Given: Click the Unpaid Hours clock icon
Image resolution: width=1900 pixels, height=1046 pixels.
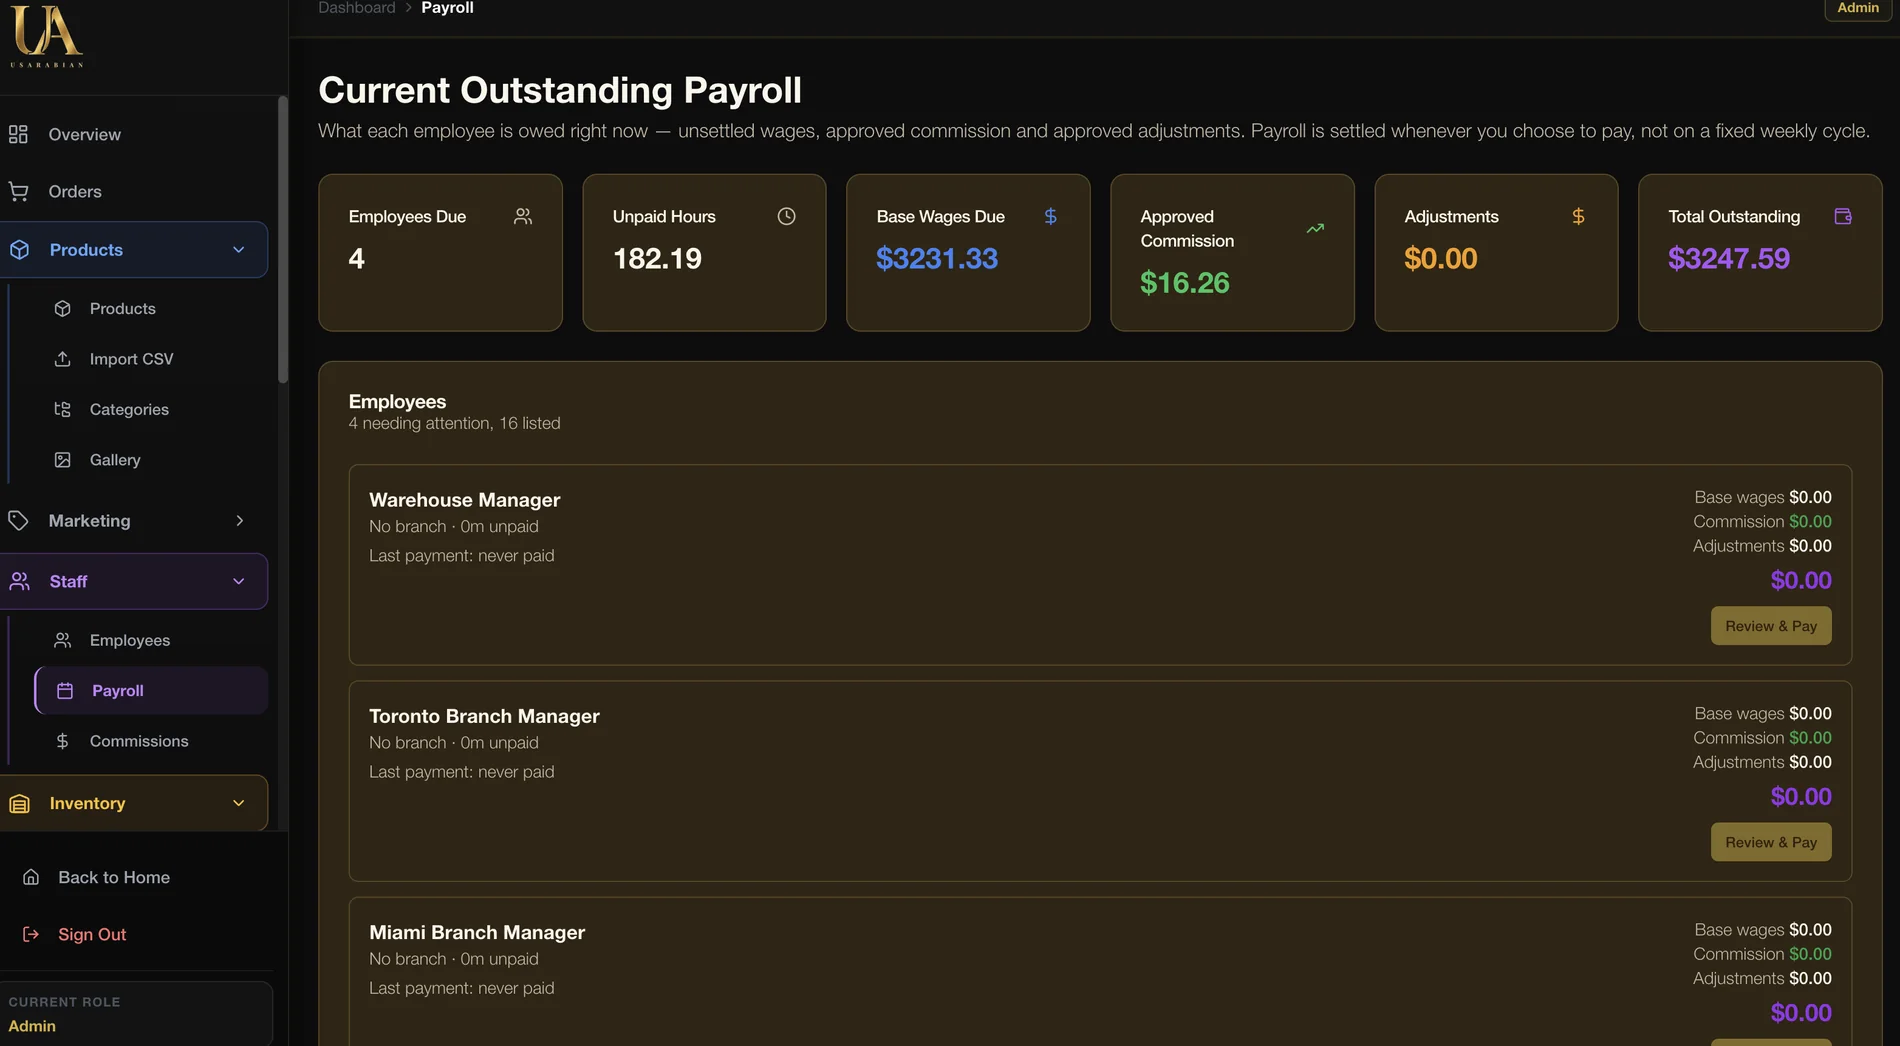Looking at the screenshot, I should [787, 216].
